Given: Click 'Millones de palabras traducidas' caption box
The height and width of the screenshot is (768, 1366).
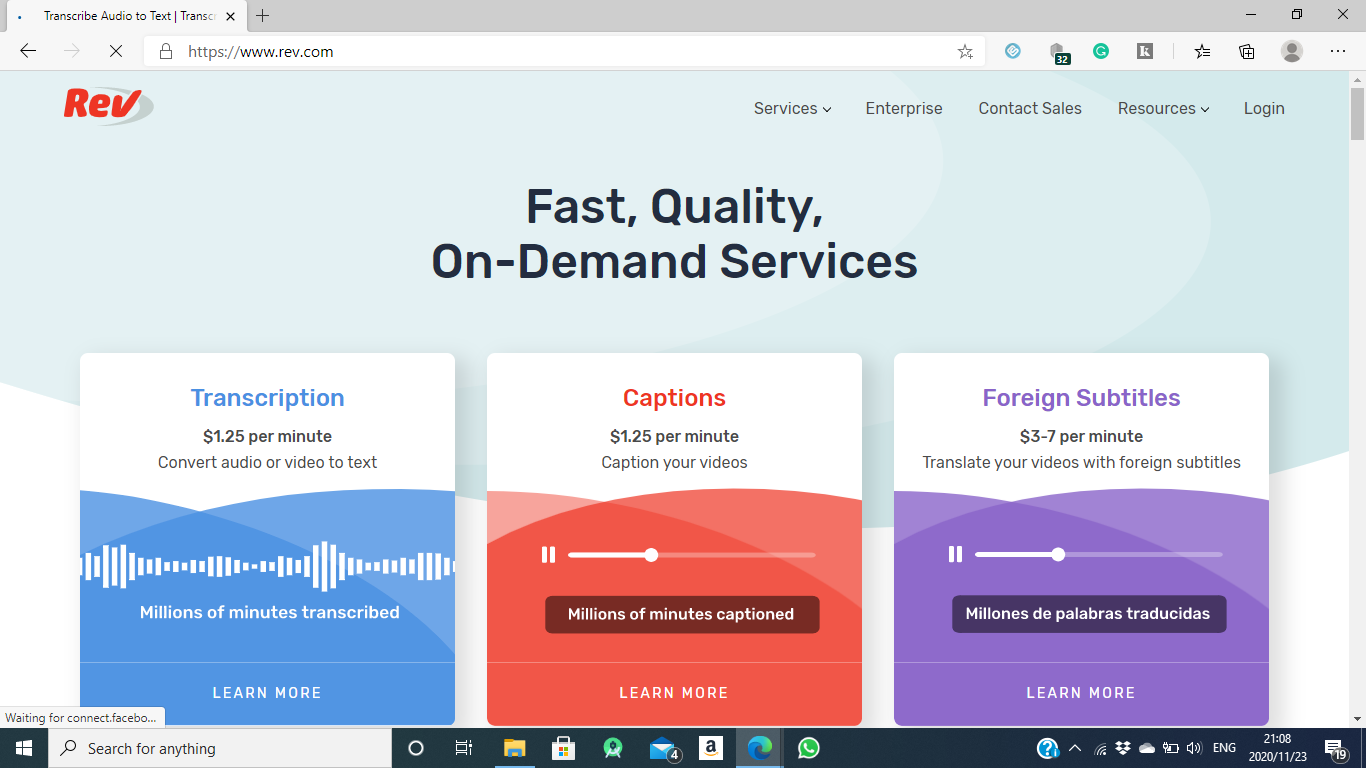Looking at the screenshot, I should [1089, 614].
